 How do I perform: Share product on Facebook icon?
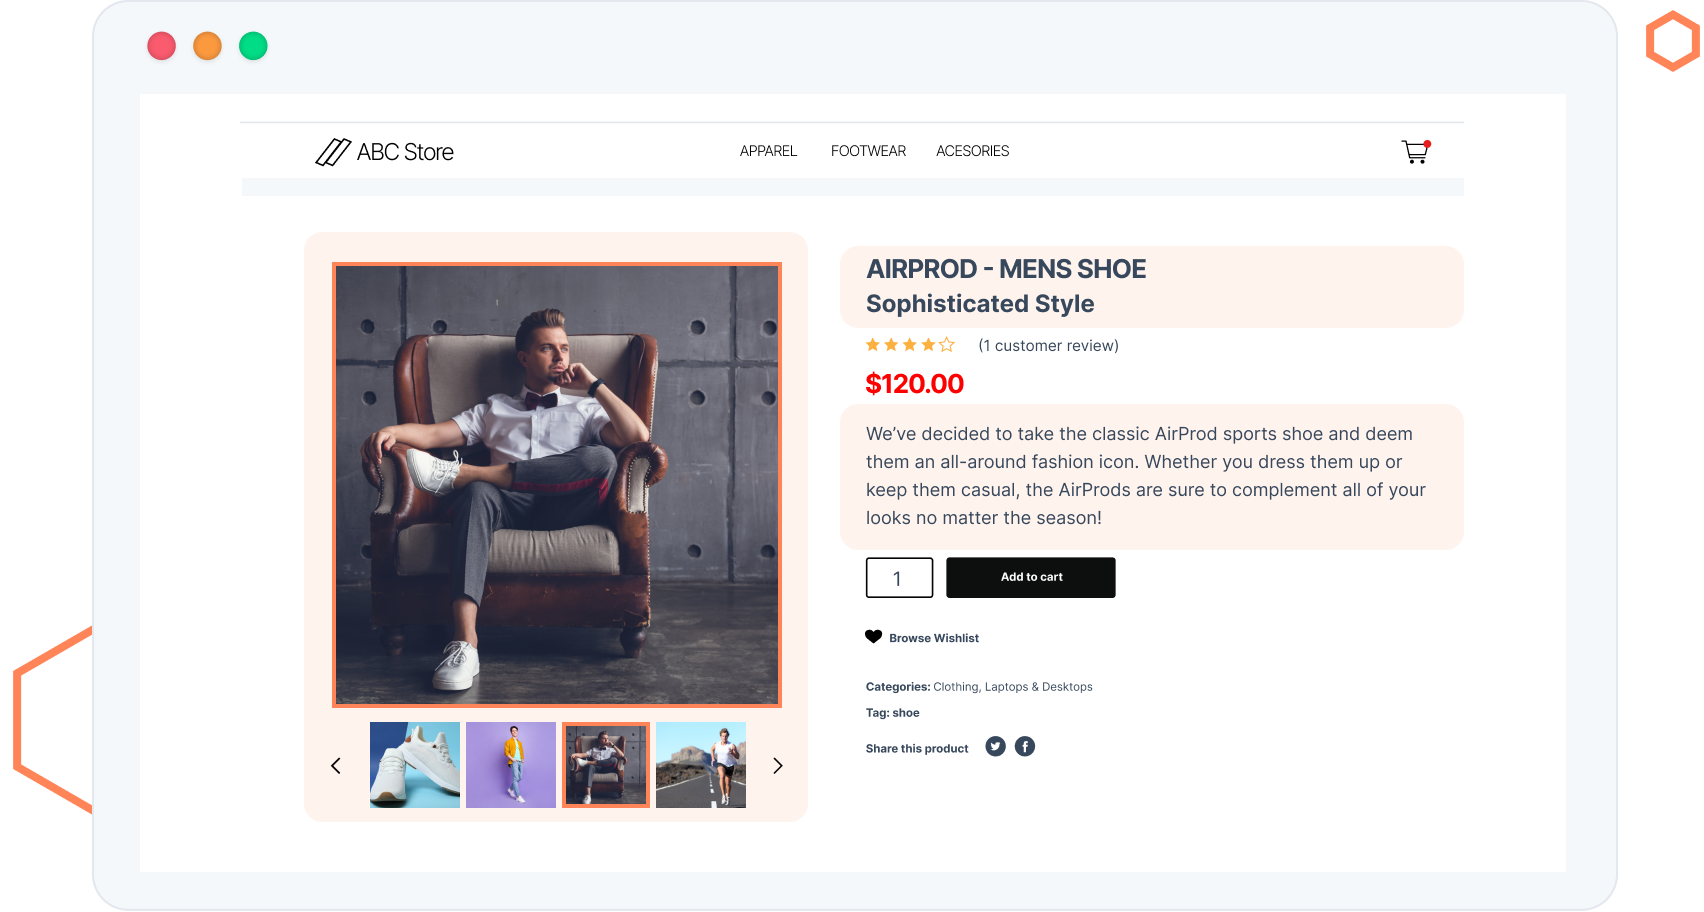pos(1025,747)
